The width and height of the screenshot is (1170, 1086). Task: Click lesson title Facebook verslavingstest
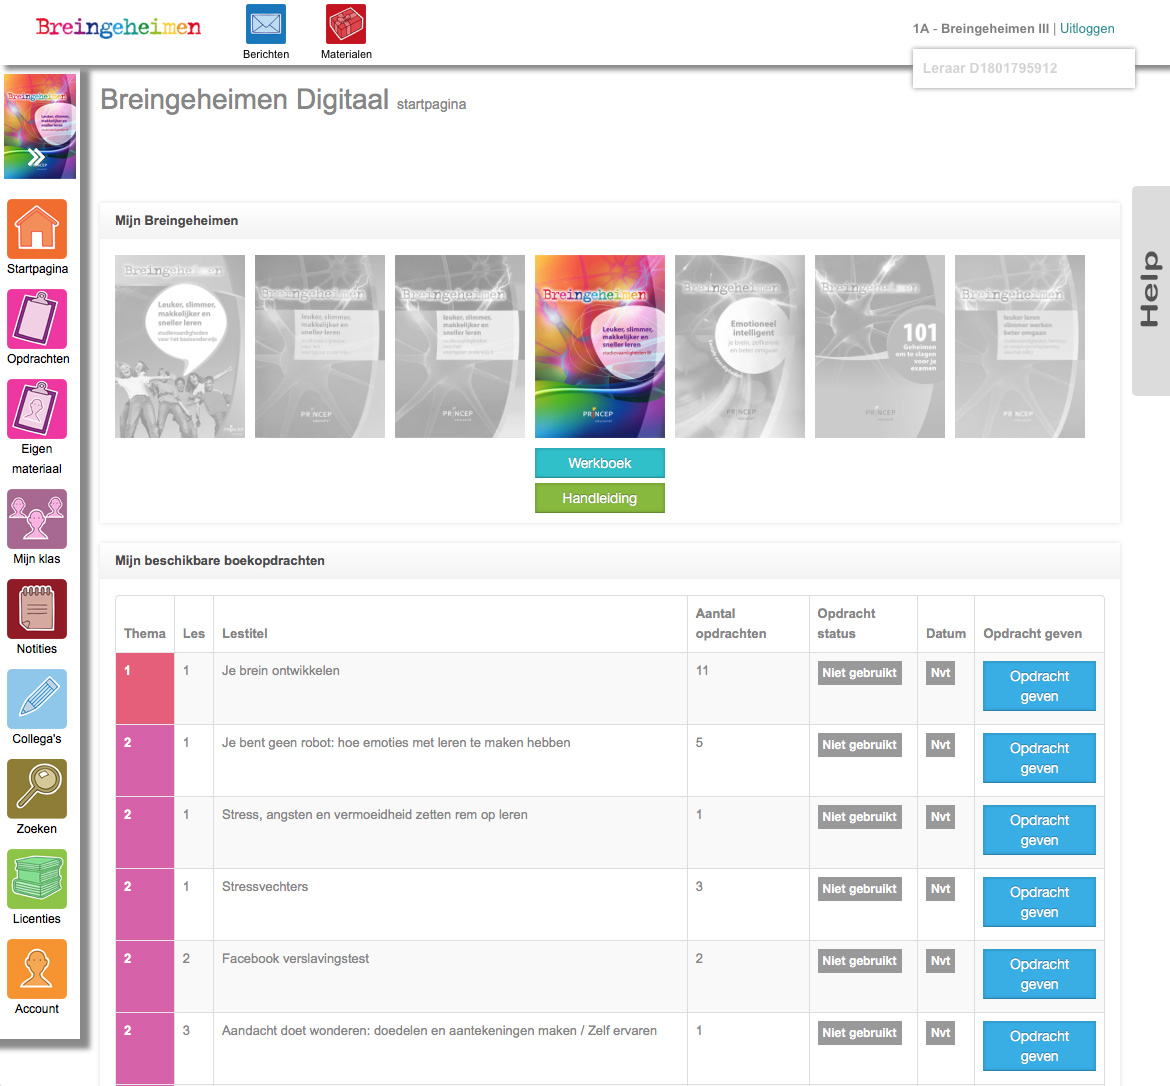pyautogui.click(x=295, y=958)
